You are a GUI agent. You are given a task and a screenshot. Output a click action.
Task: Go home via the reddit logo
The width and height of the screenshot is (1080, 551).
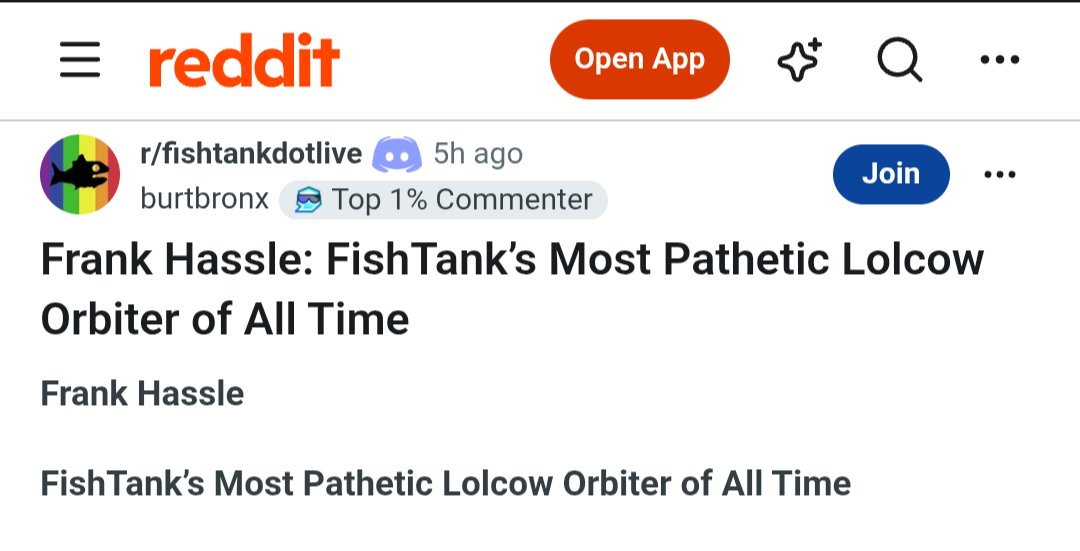point(245,61)
